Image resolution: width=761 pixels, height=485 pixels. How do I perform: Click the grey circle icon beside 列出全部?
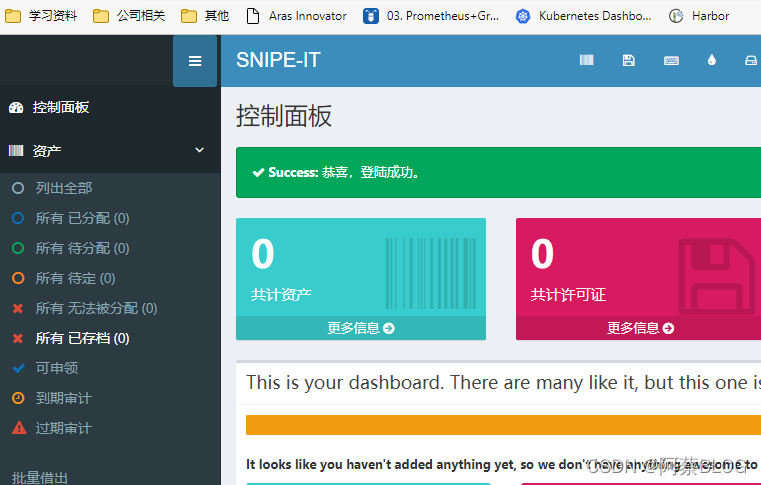pyautogui.click(x=18, y=188)
